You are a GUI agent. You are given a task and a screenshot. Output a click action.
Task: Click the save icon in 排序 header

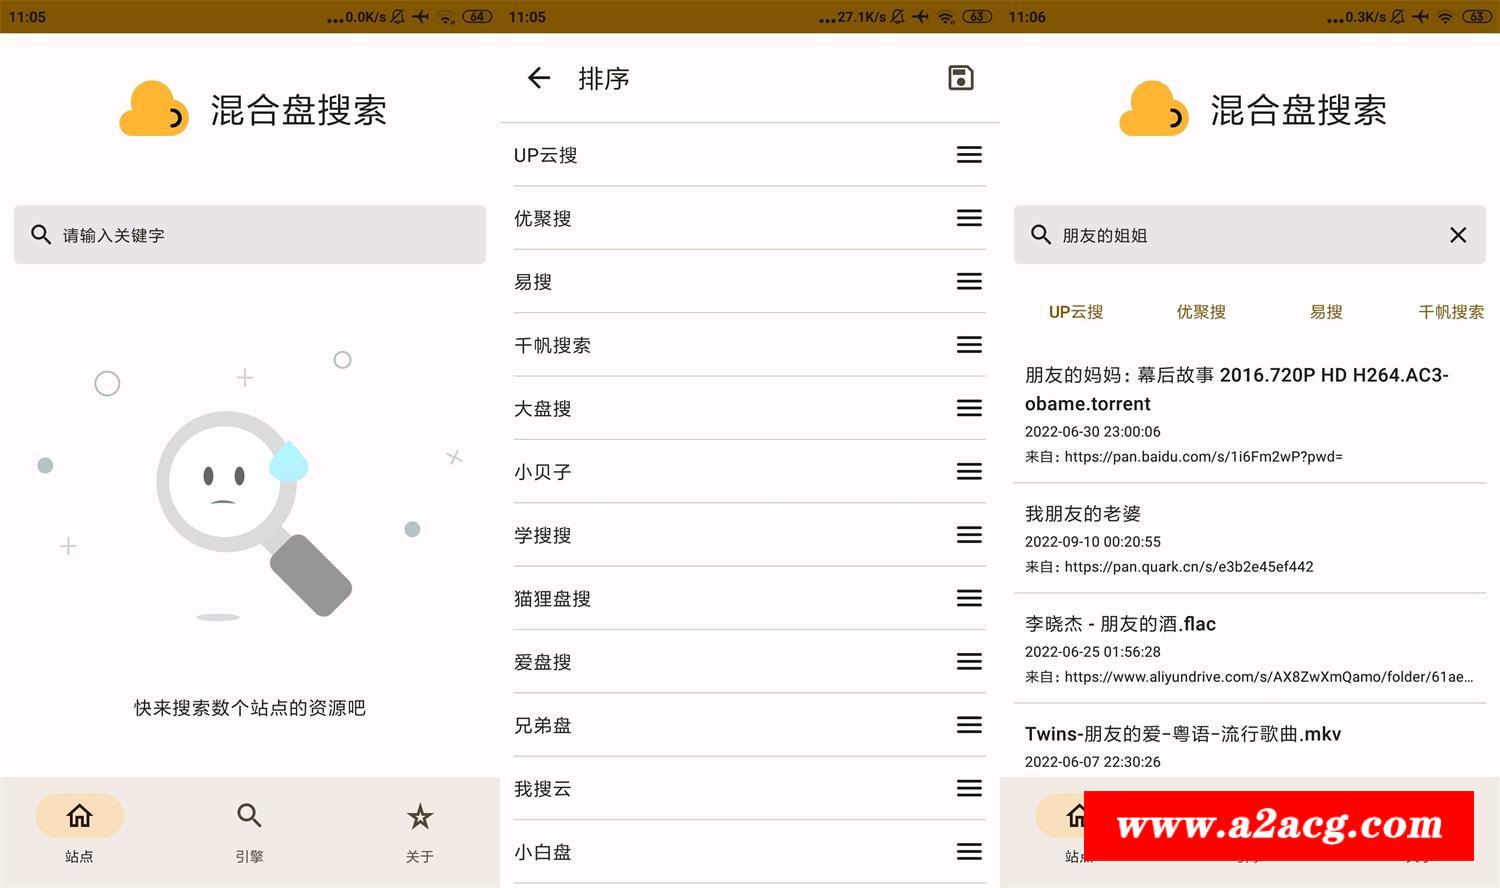[x=960, y=78]
